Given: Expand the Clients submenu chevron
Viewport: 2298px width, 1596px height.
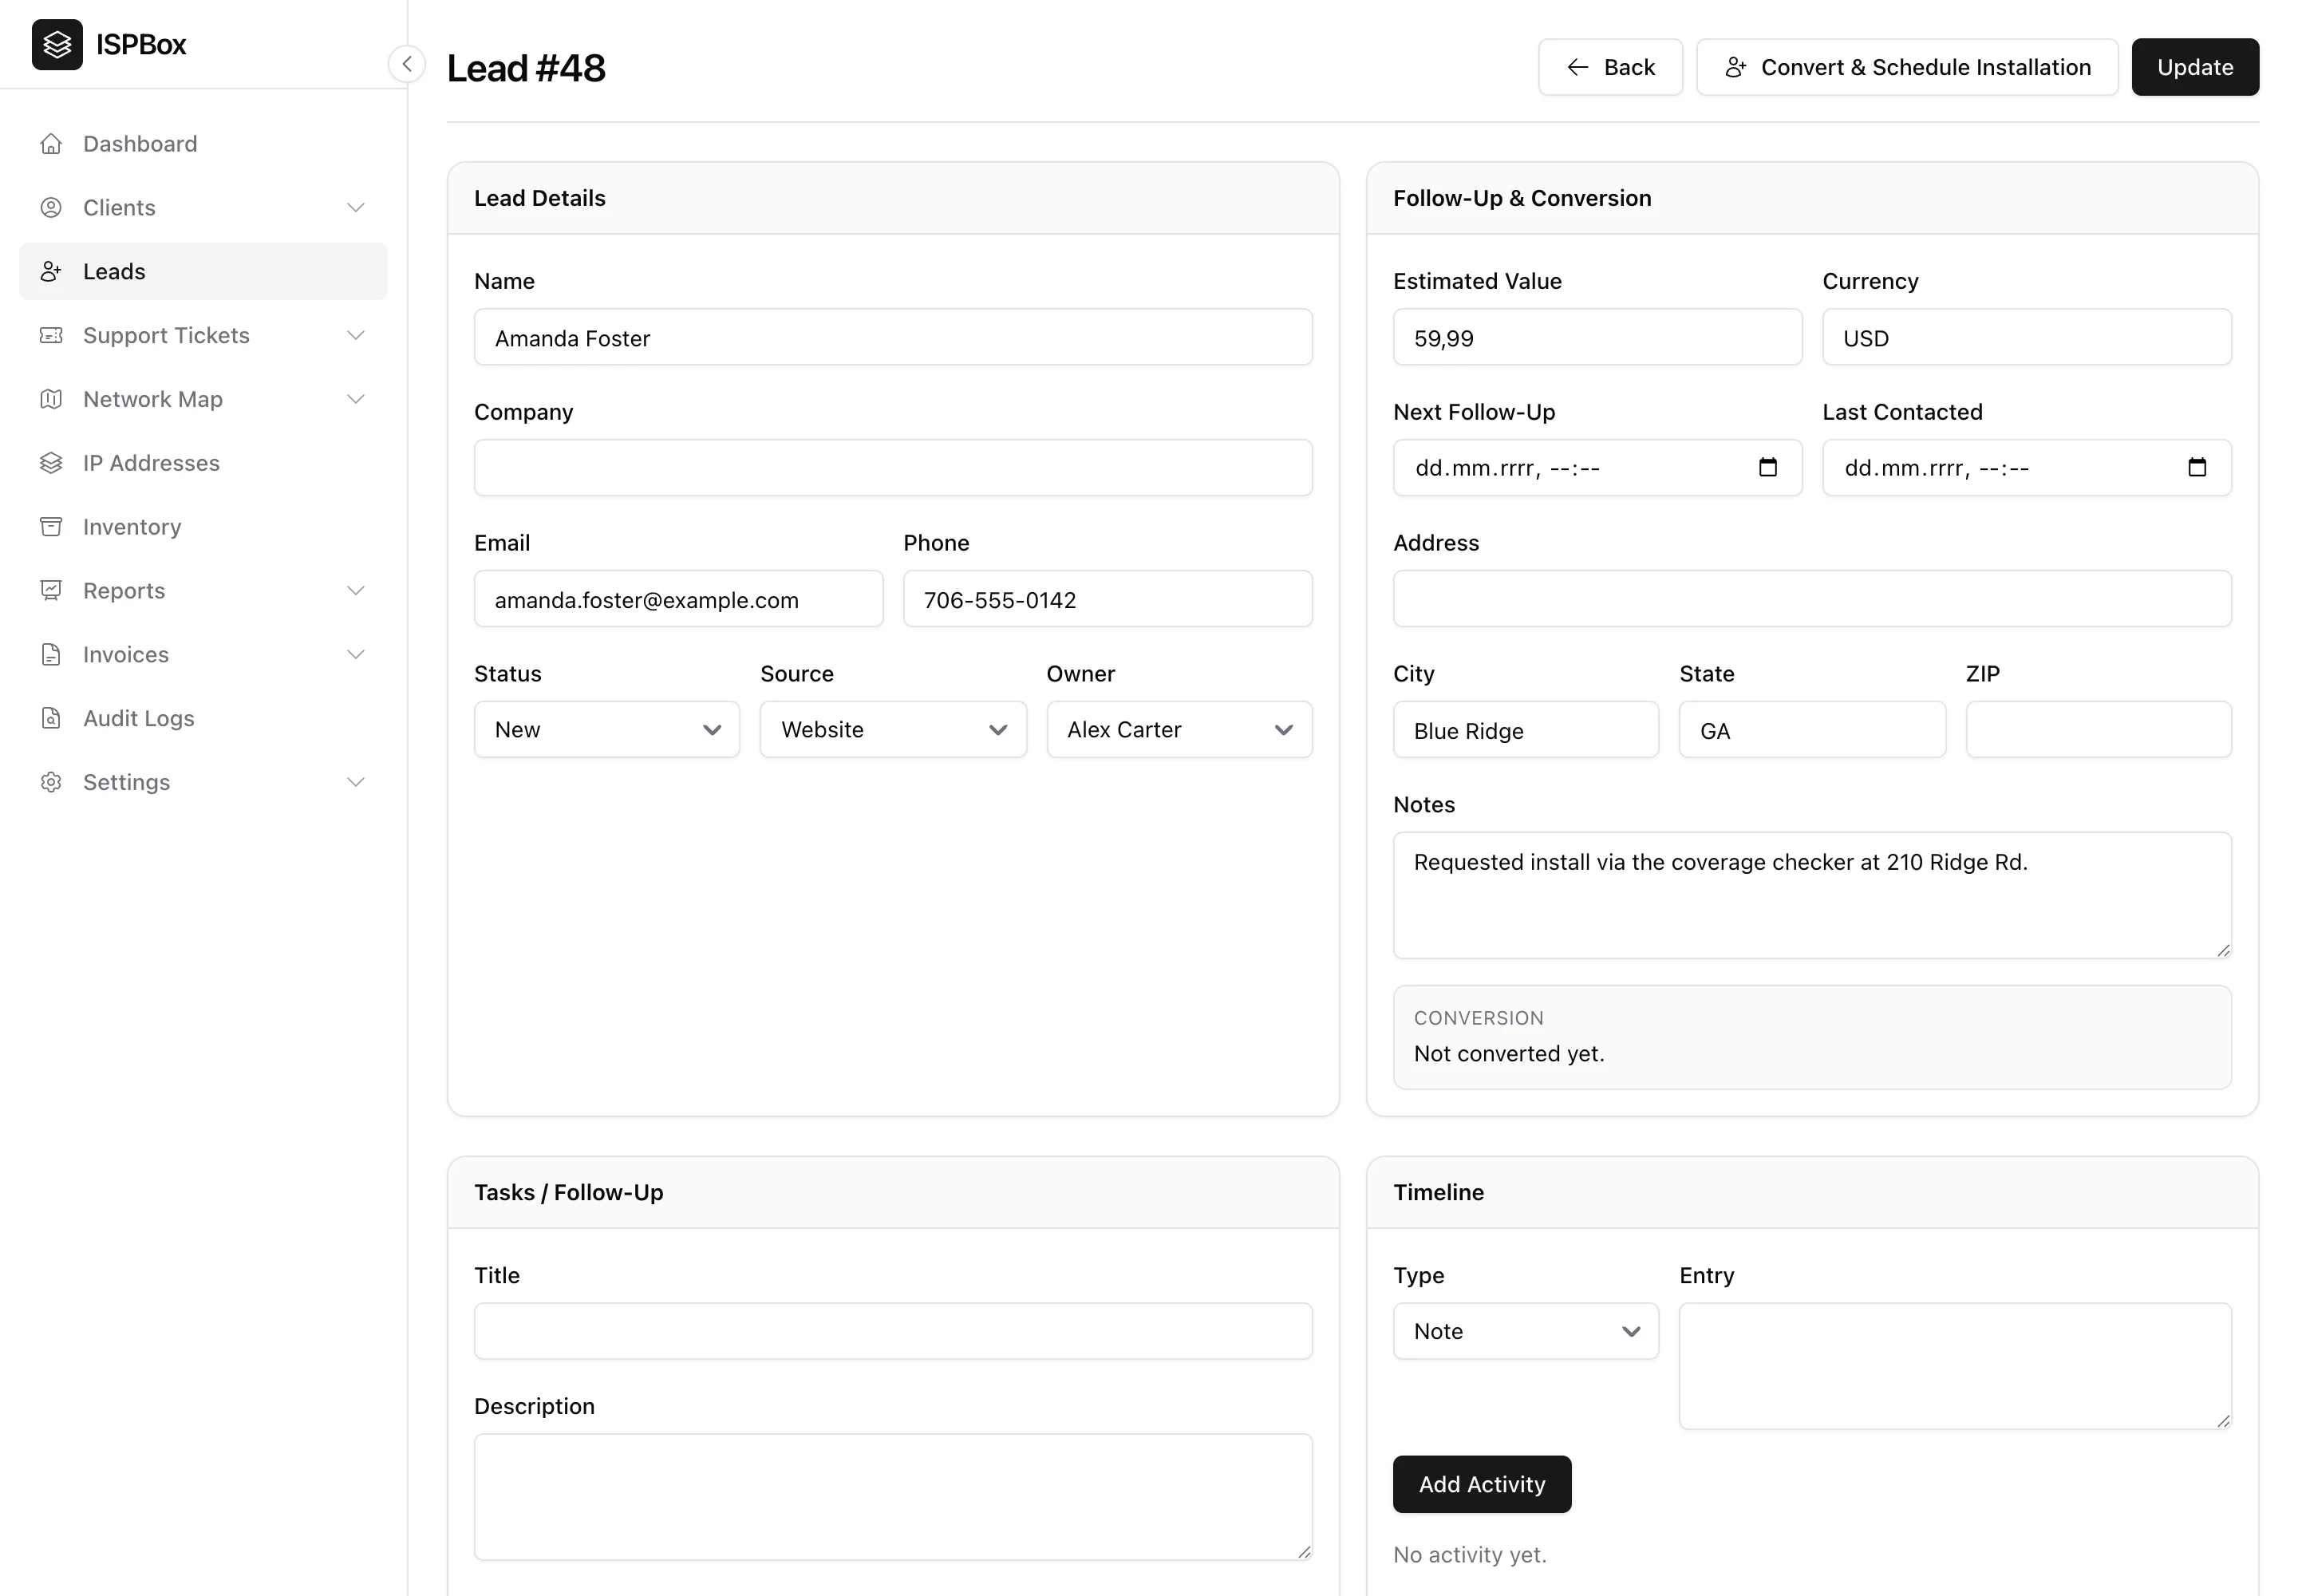Looking at the screenshot, I should point(355,208).
